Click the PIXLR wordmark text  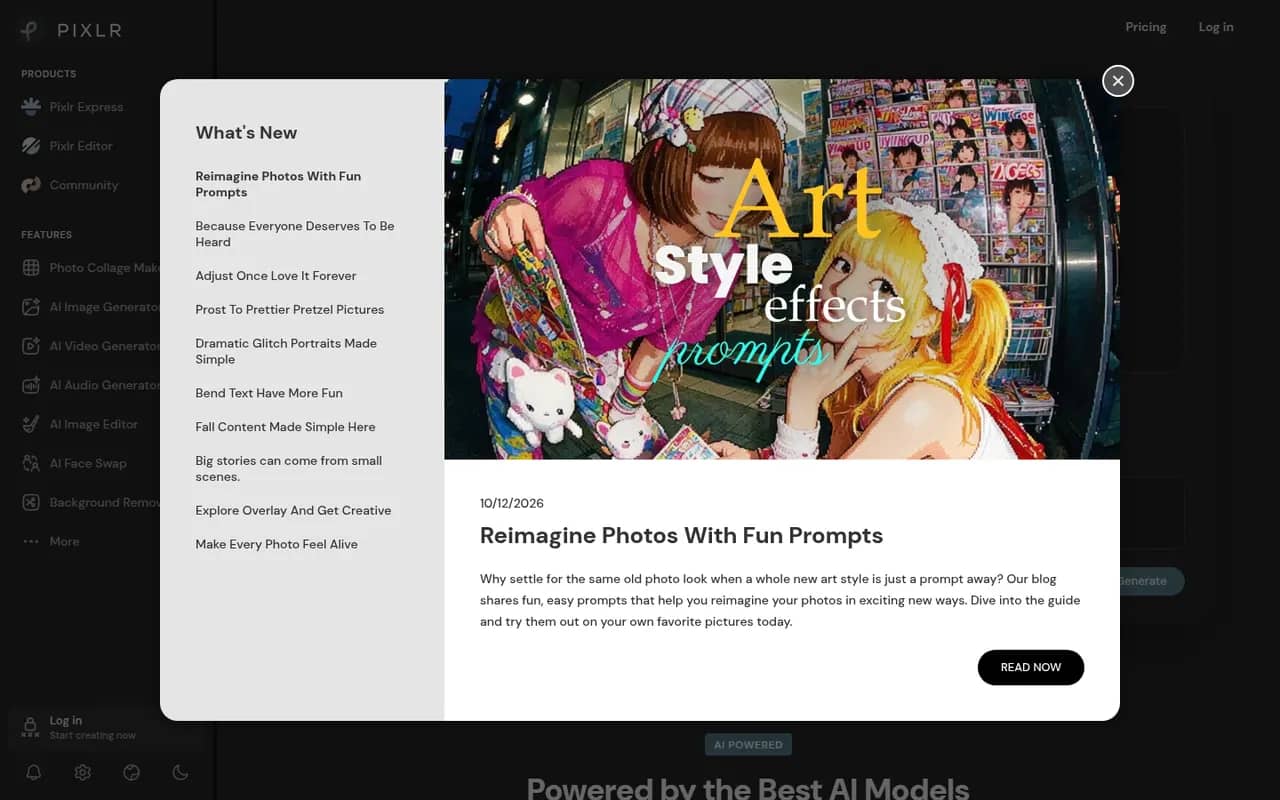click(89, 30)
